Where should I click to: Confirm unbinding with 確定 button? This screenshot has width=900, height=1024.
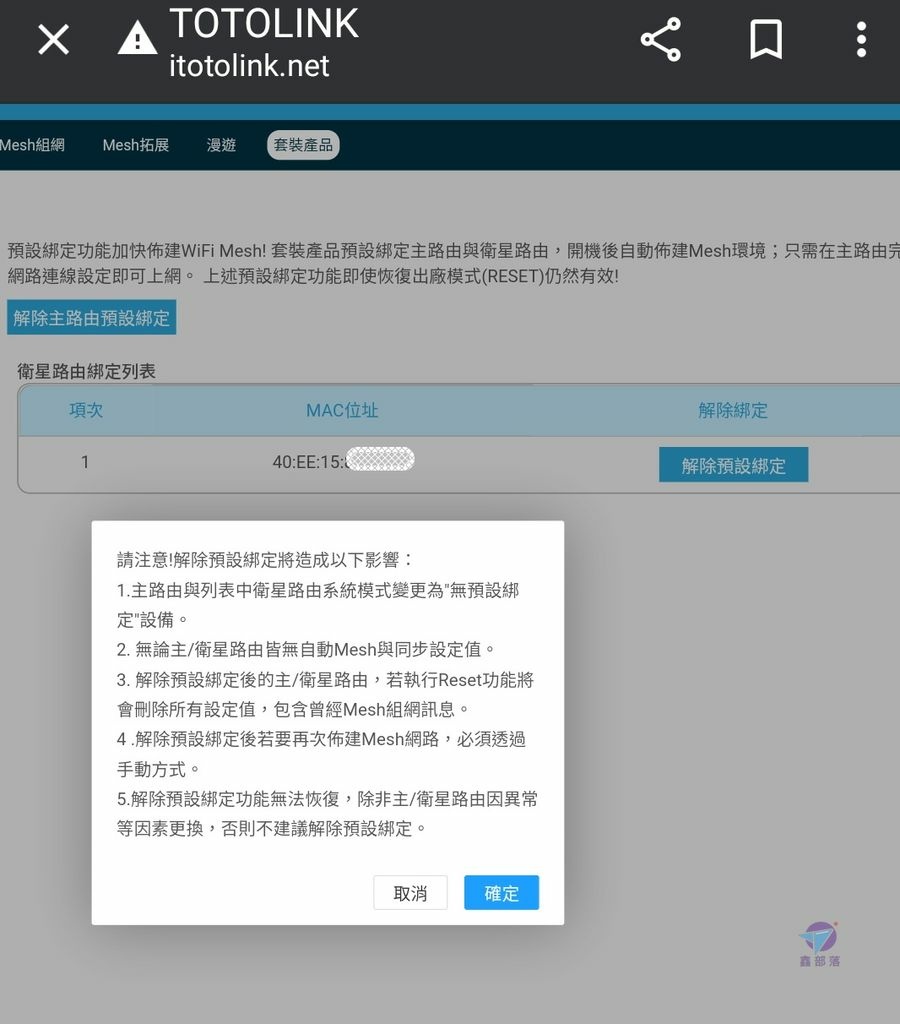click(x=502, y=893)
